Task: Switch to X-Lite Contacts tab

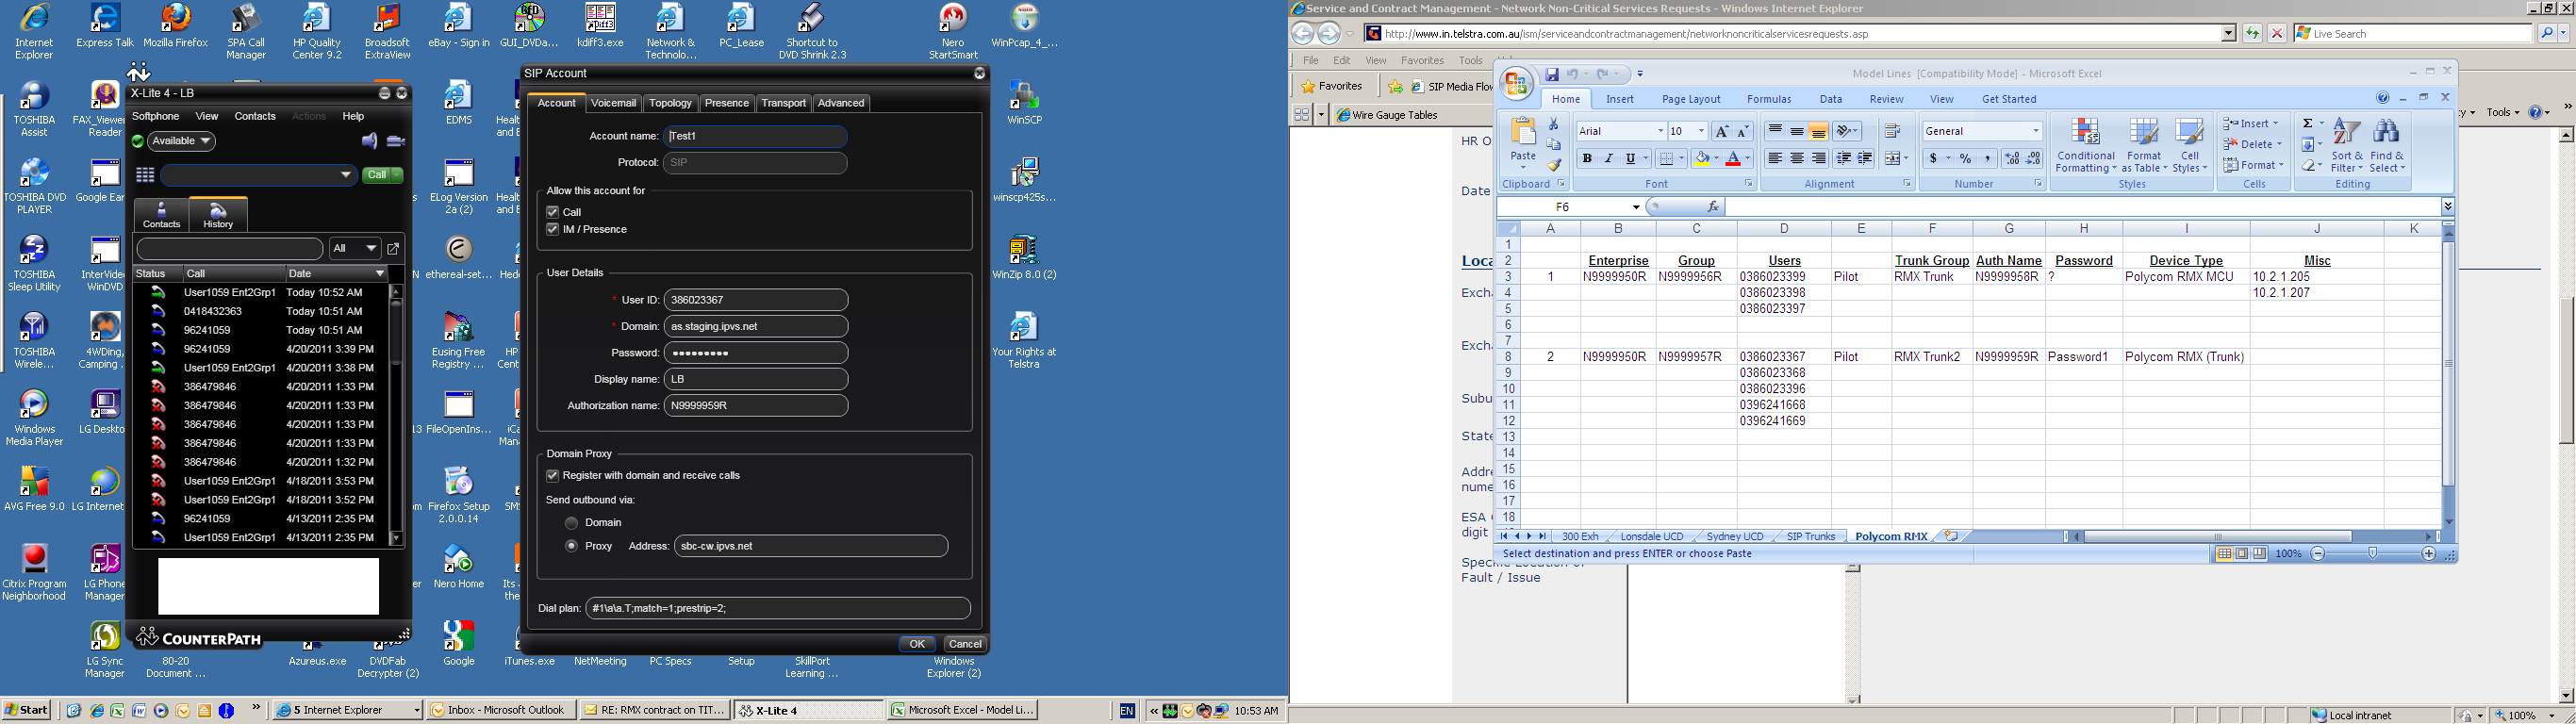Action: [161, 214]
